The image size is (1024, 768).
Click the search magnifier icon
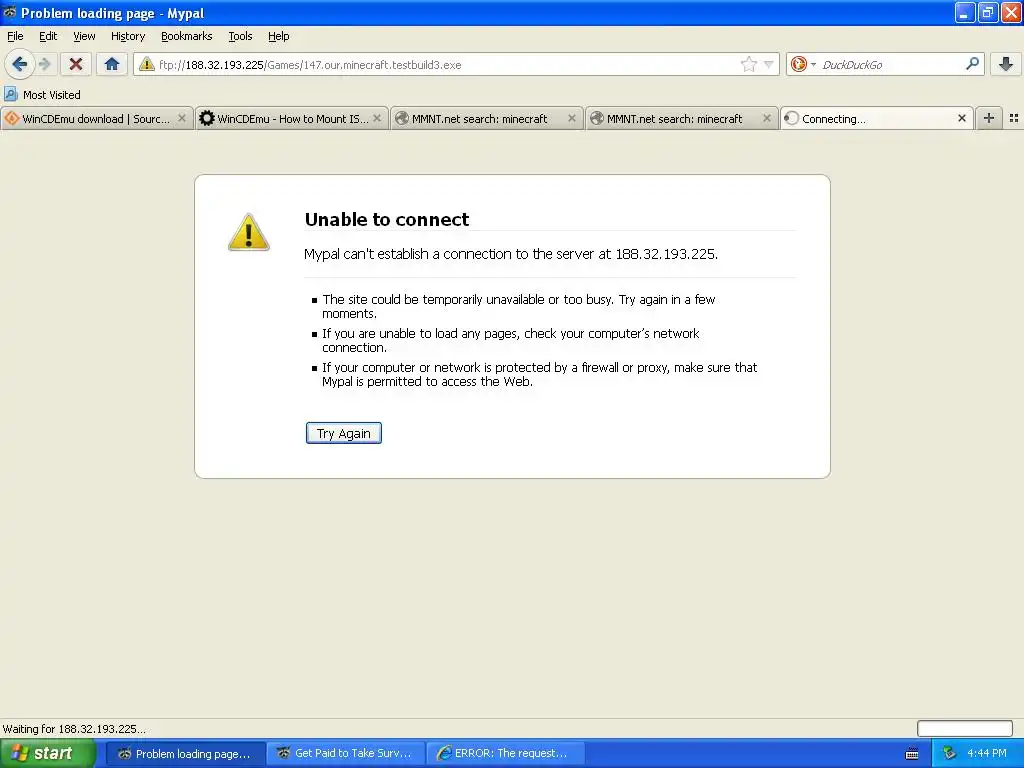click(x=972, y=63)
